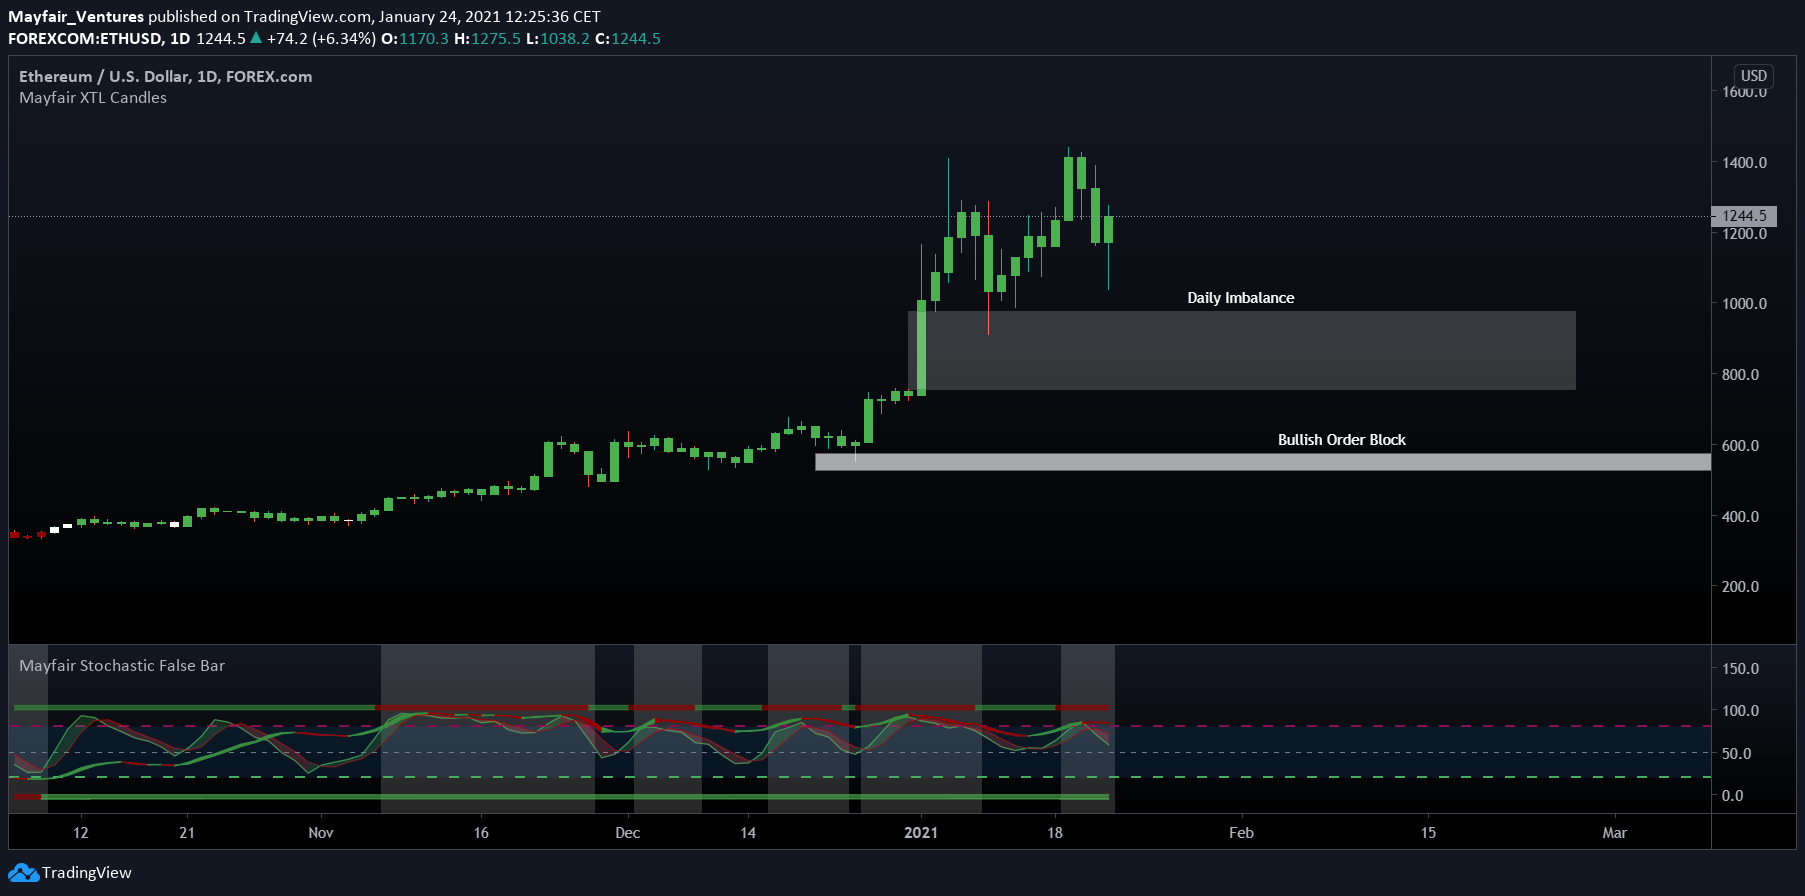Screen dimensions: 1805x896
Task: Select the Daily Imbalance label
Action: [1240, 298]
